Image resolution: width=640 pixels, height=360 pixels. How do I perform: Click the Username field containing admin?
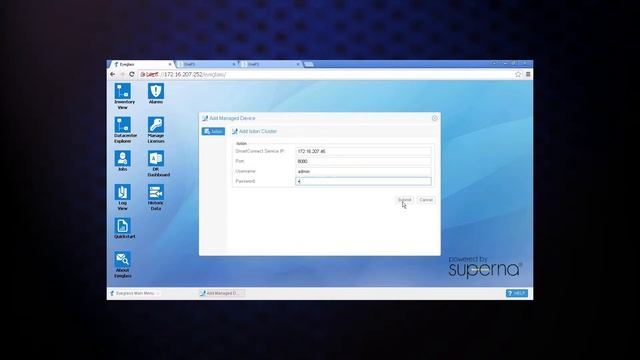pyautogui.click(x=363, y=171)
